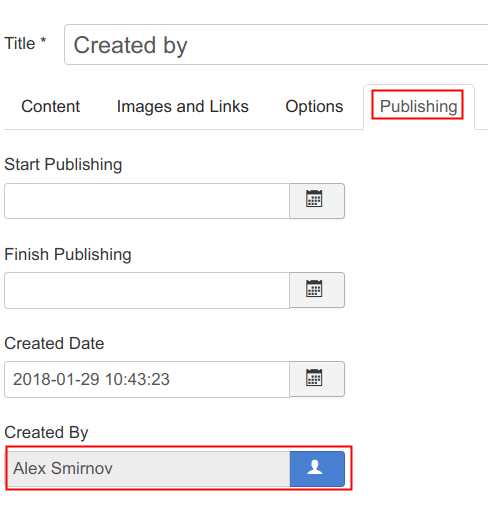Select the Publishing tab
The width and height of the screenshot is (488, 514).
pyautogui.click(x=418, y=107)
